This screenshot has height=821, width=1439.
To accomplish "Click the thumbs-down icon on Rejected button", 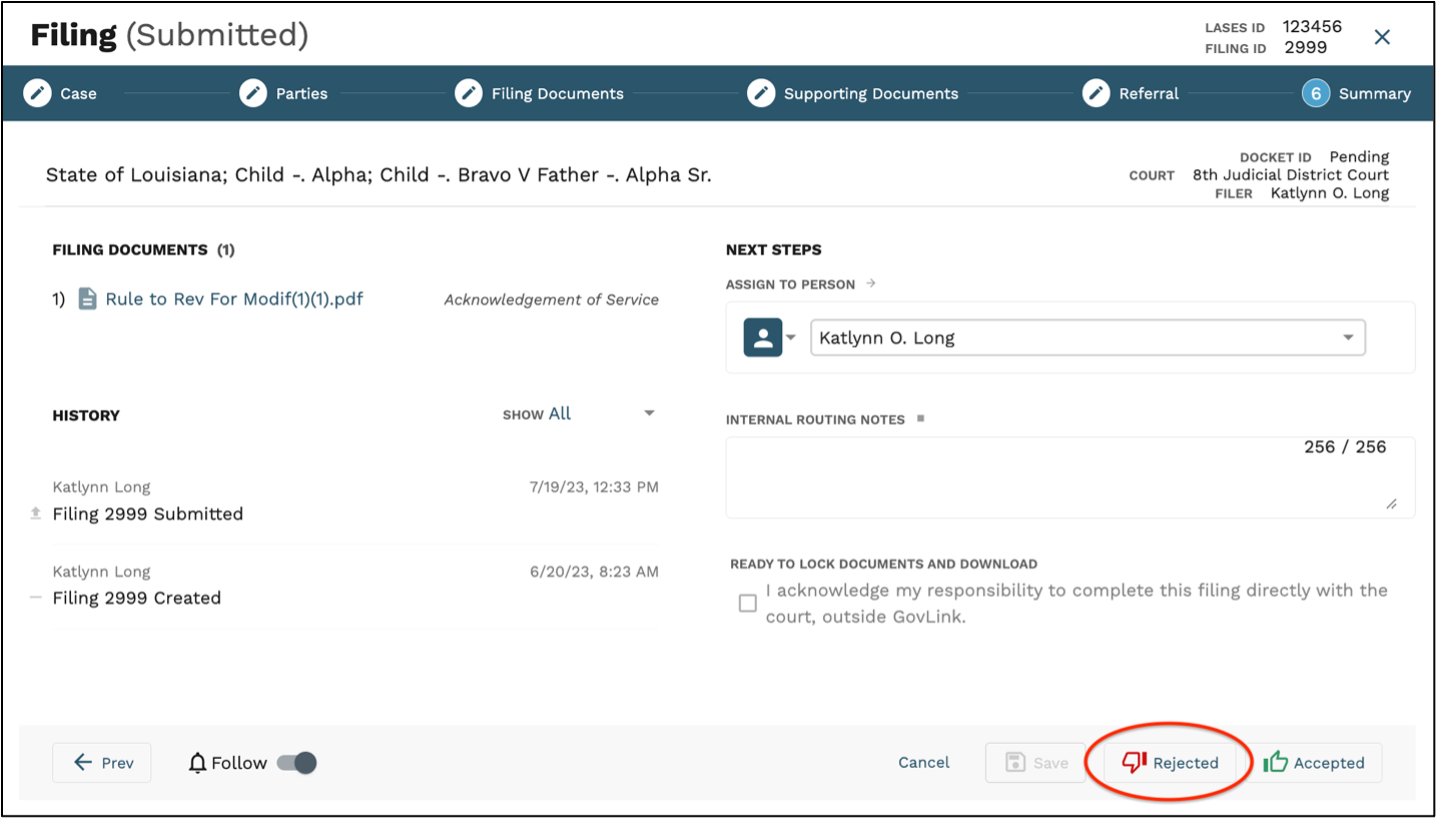I will pos(1136,761).
